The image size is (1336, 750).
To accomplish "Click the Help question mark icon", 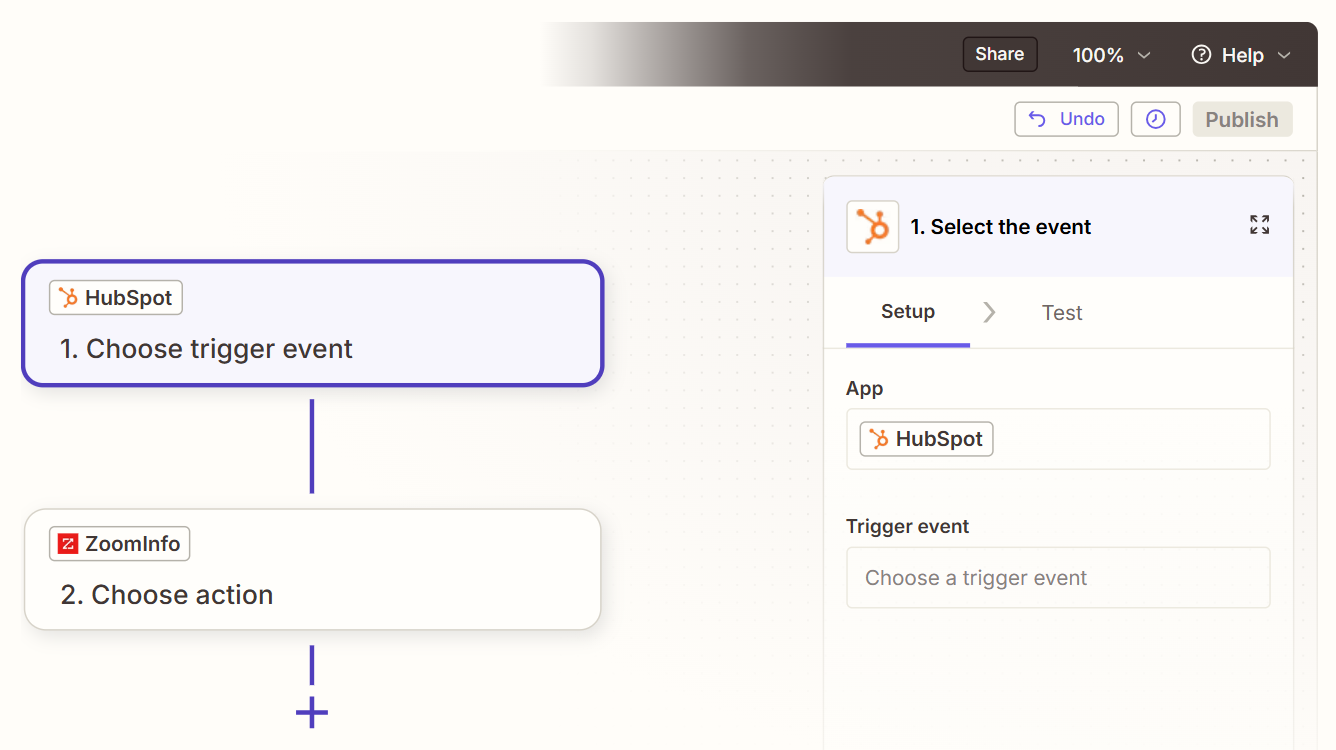I will 1201,55.
